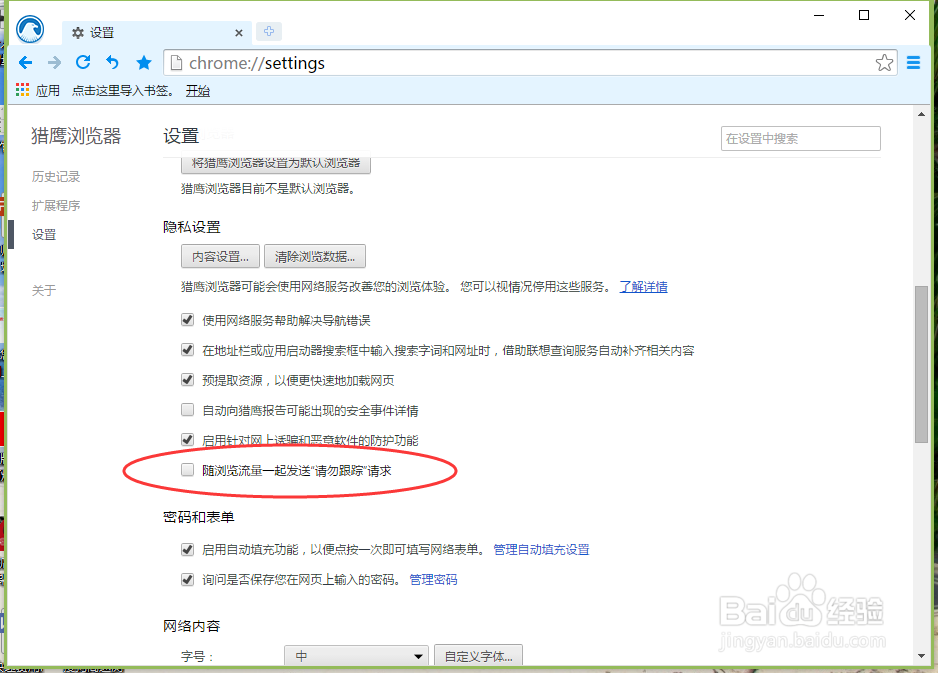938x673 pixels.
Task: Toggle 预提取资源 checkbox
Action: [187, 380]
